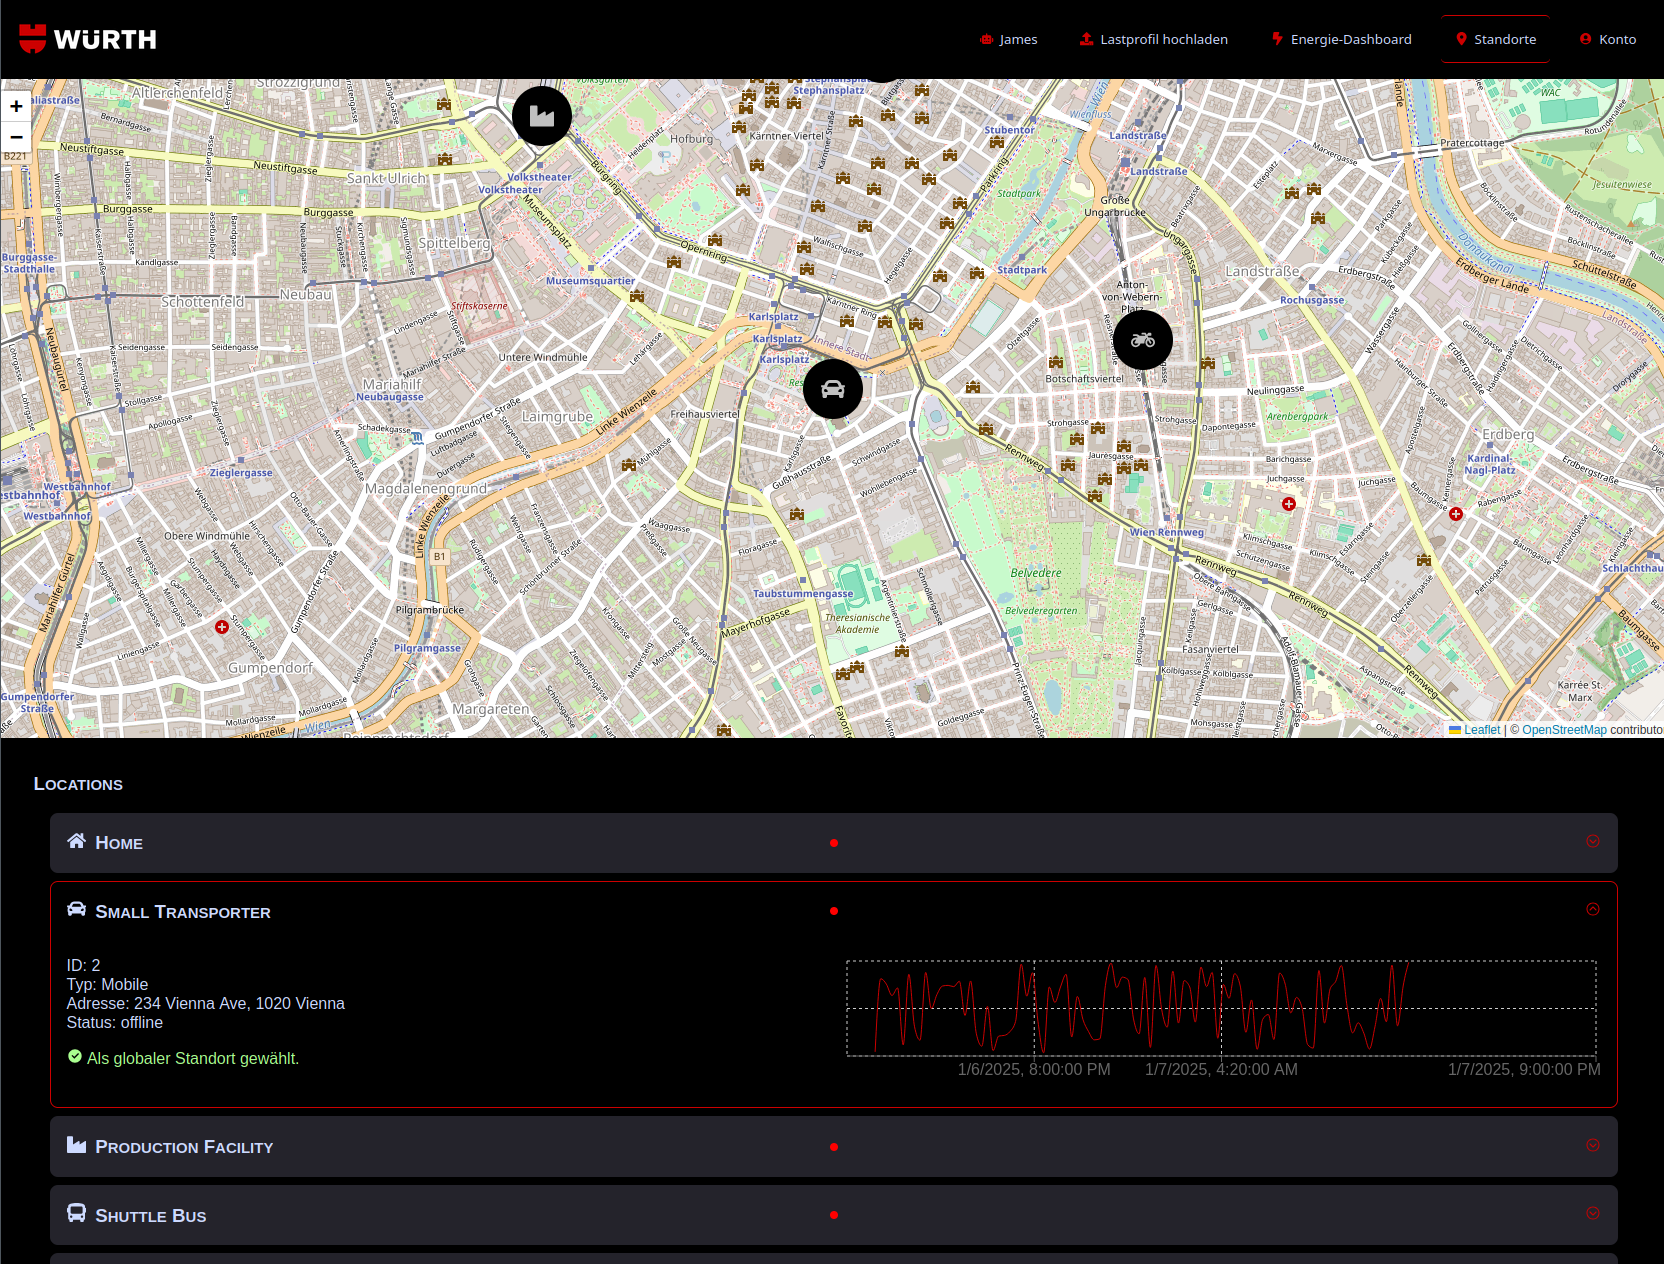The height and width of the screenshot is (1264, 1664).
Task: Click the factory marker near Volkstheater
Action: pos(541,116)
